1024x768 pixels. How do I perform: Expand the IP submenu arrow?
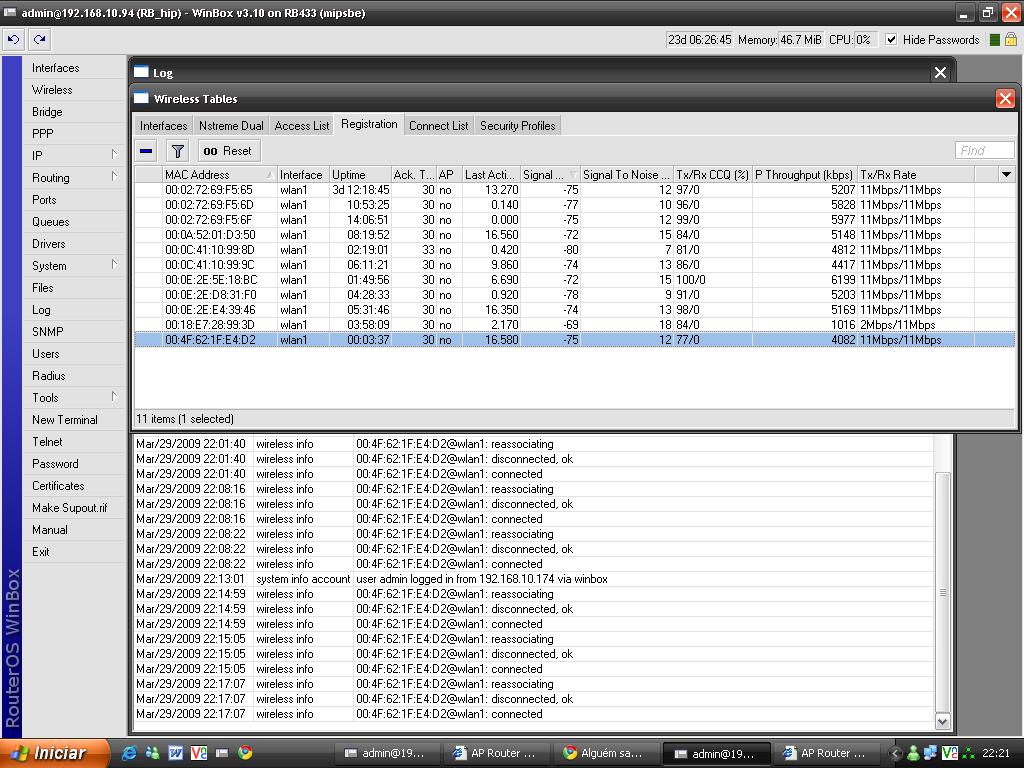tap(114, 155)
